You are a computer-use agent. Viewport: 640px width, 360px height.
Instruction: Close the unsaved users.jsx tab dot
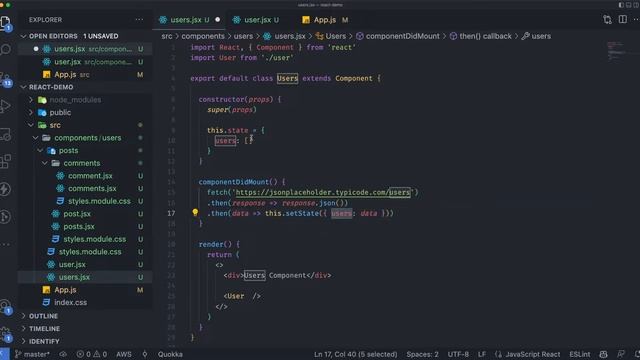(x=218, y=20)
